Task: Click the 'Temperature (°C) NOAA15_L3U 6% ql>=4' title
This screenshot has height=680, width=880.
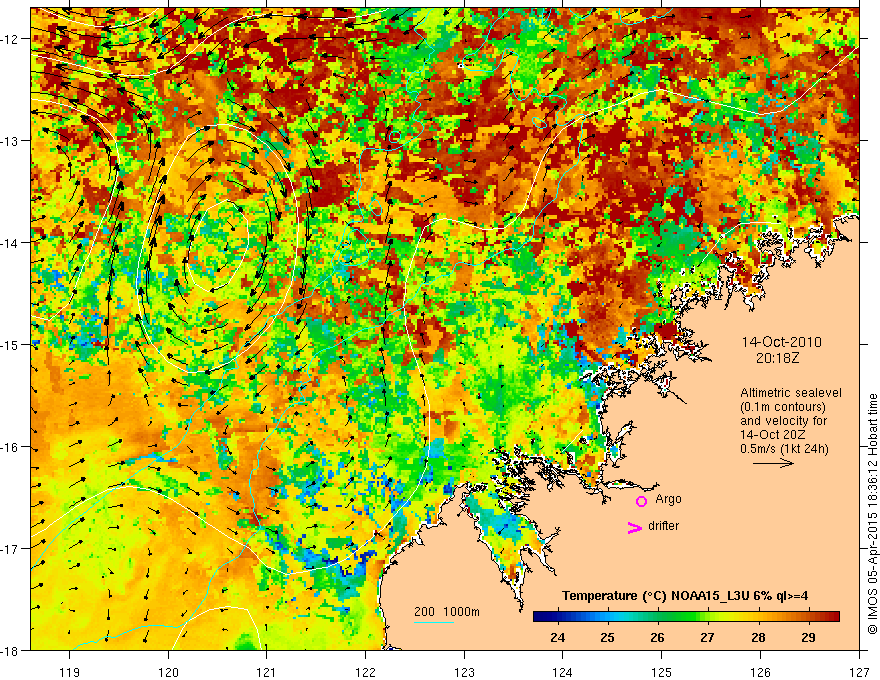Action: point(685,596)
